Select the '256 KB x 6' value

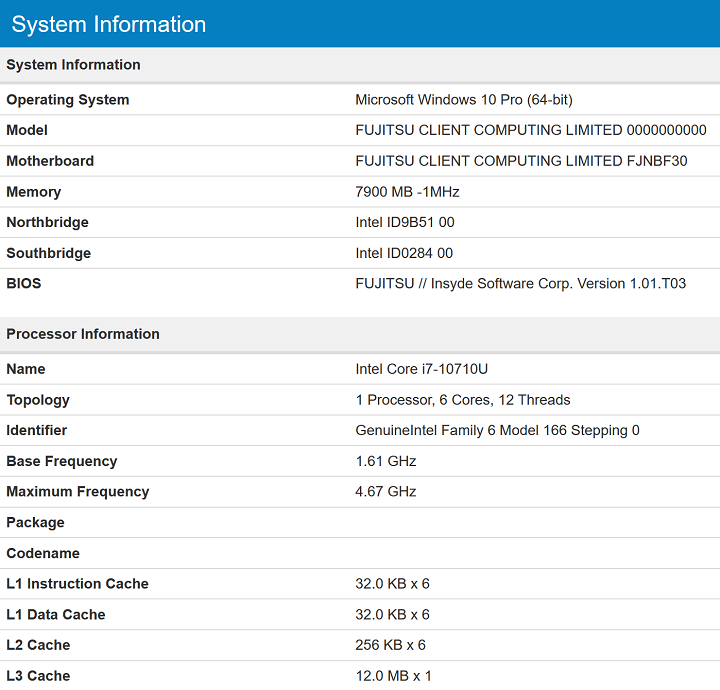tap(391, 645)
